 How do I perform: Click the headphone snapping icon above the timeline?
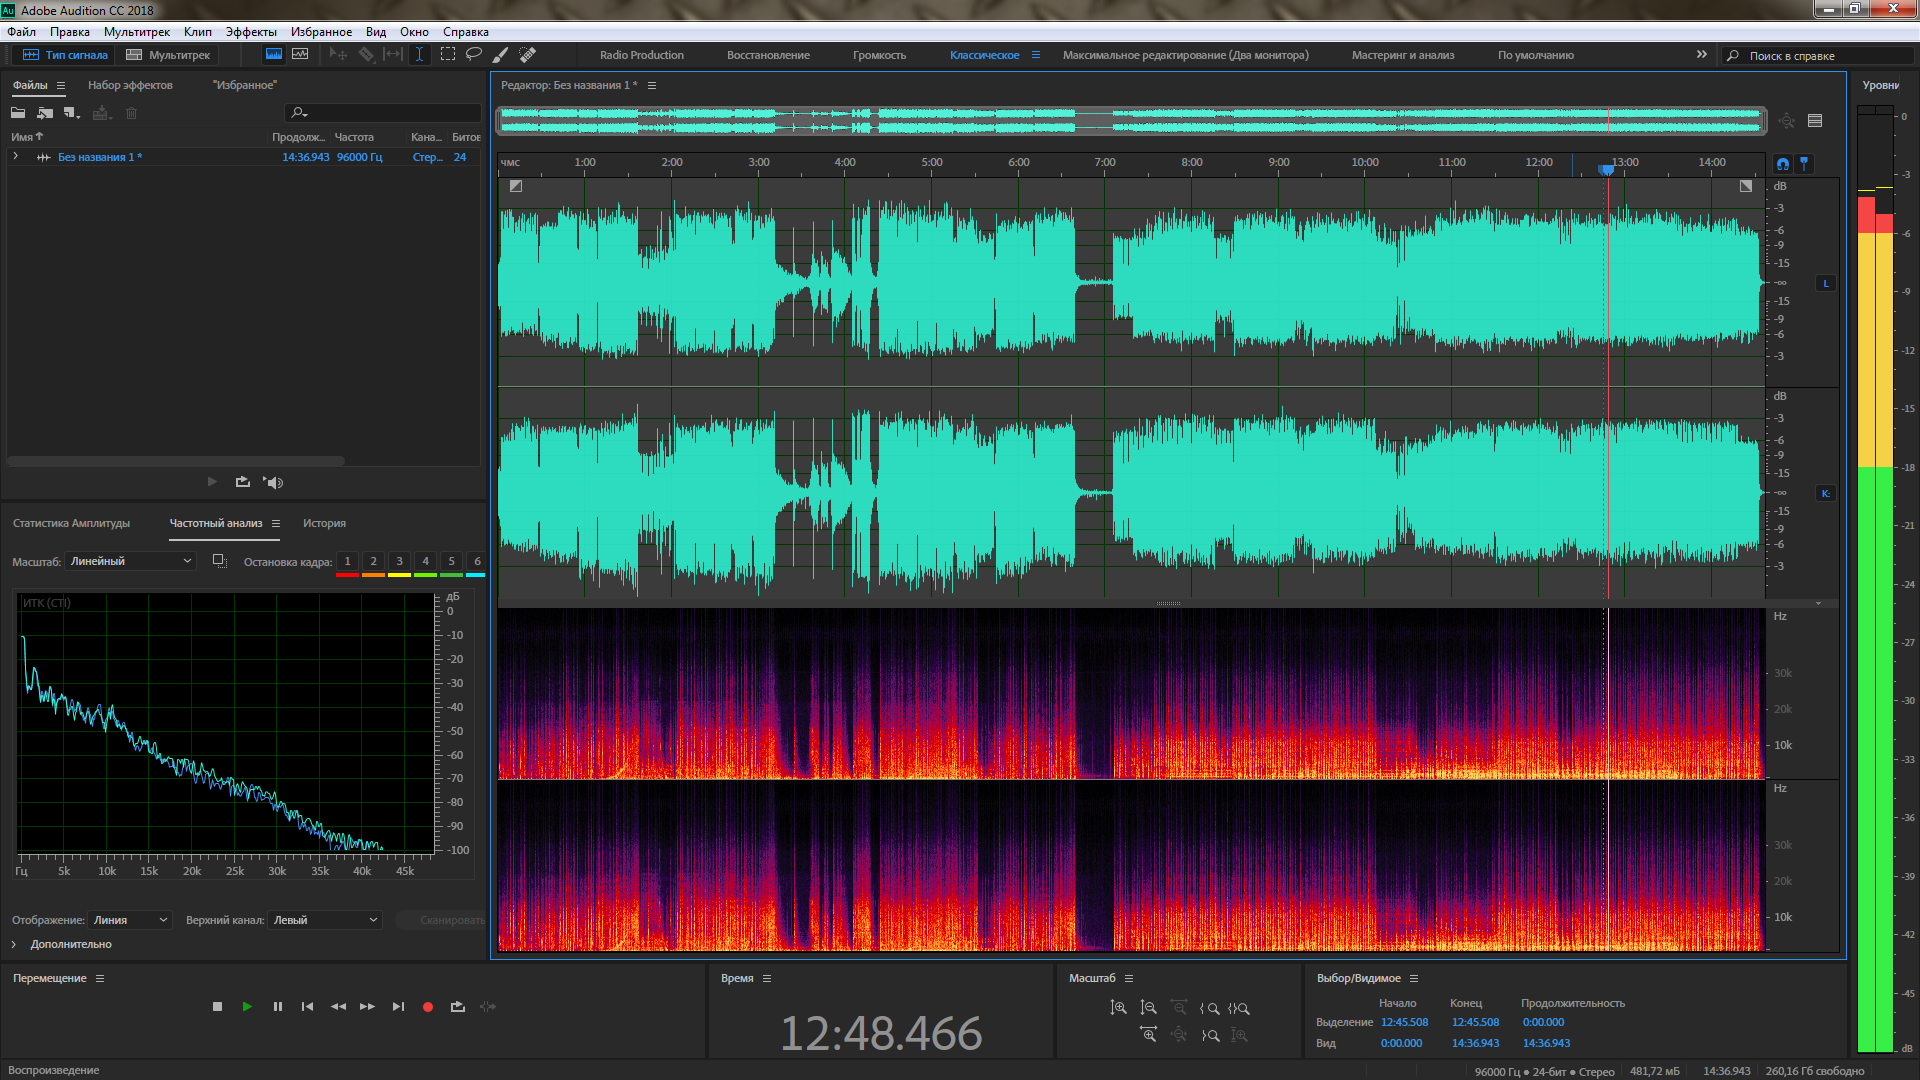pyautogui.click(x=1783, y=163)
